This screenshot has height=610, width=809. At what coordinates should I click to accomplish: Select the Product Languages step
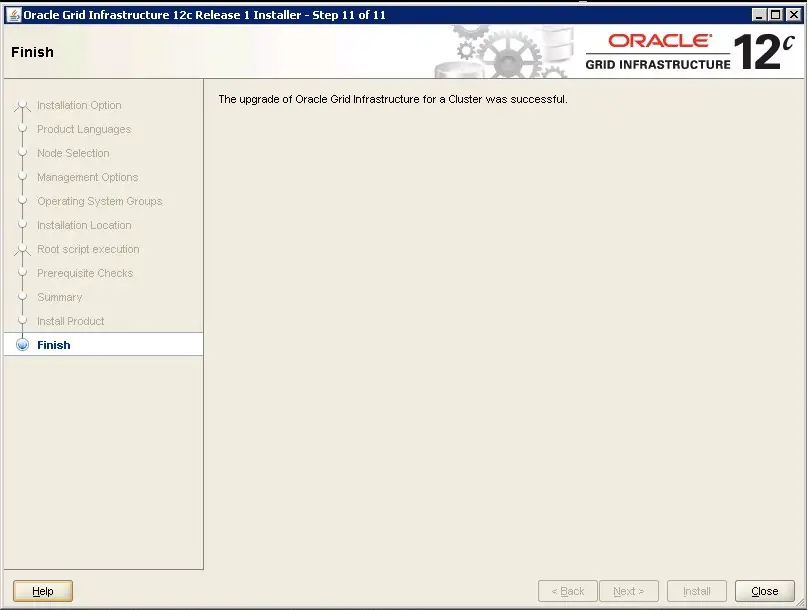coord(84,129)
